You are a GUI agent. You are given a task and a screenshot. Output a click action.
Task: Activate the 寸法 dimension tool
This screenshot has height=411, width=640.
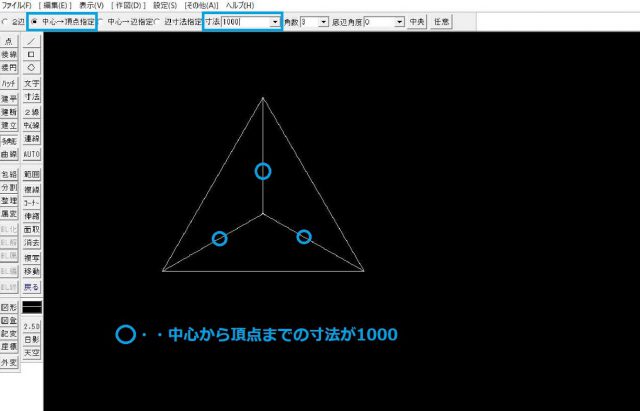[31, 98]
